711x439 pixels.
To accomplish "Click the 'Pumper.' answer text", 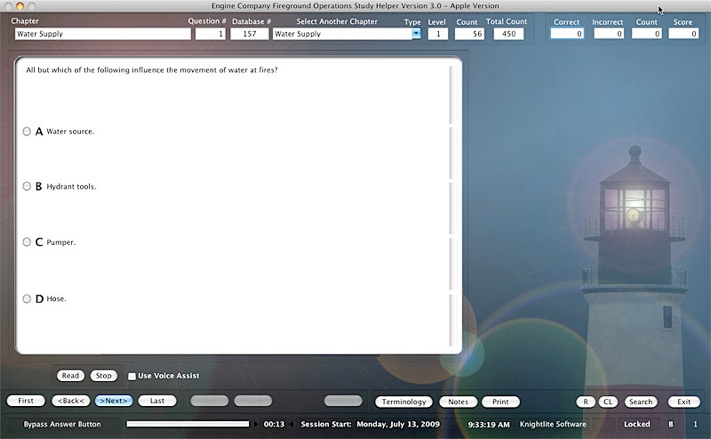I will 61,242.
